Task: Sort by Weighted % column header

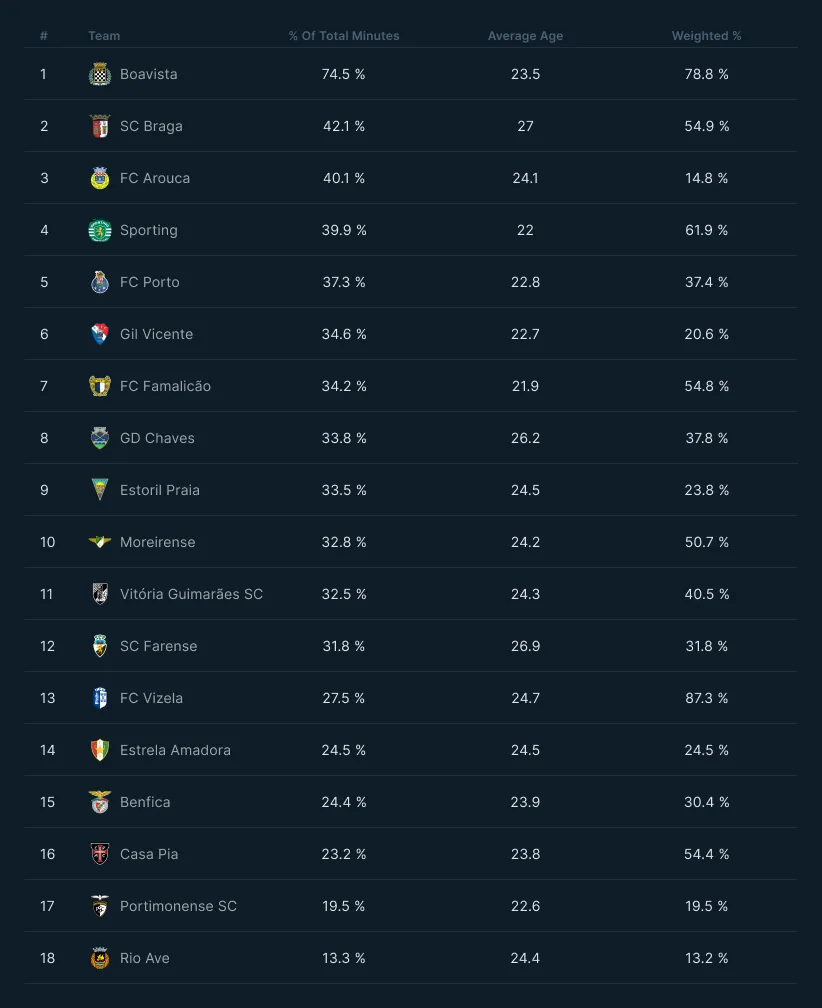Action: click(x=706, y=36)
